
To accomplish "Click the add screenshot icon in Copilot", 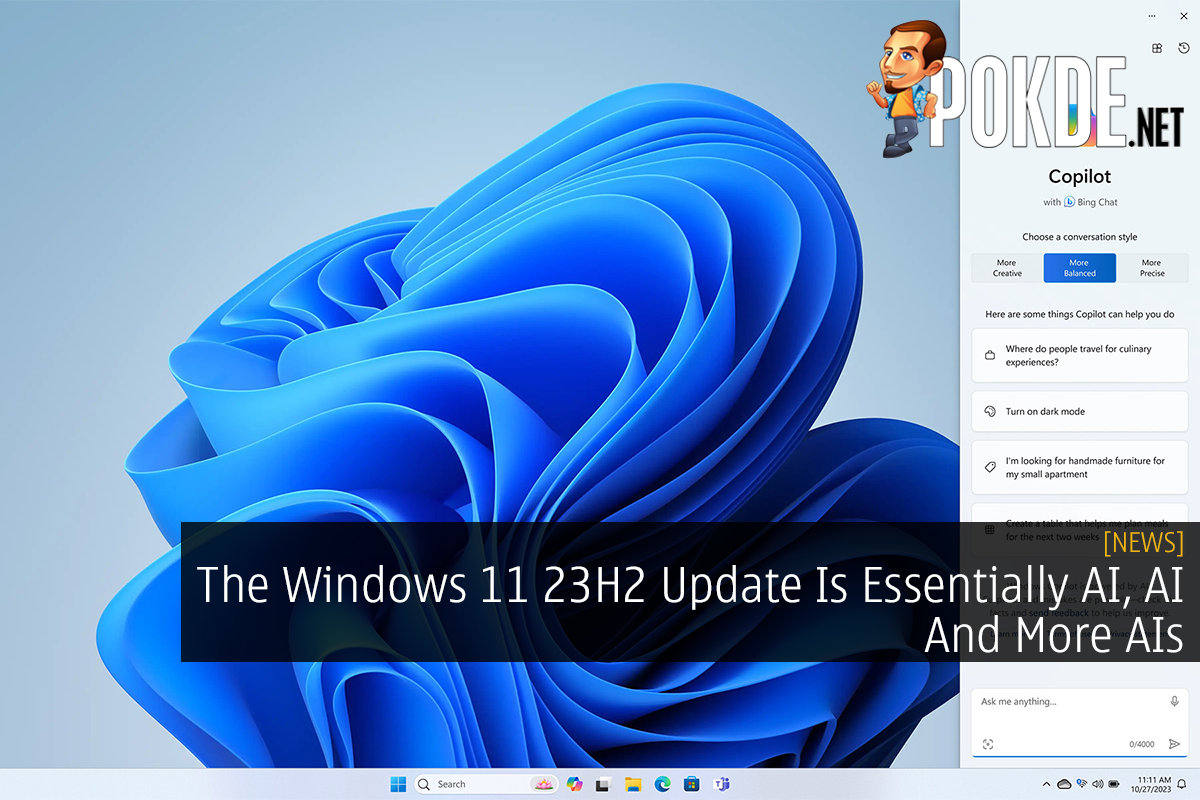I will (x=988, y=744).
